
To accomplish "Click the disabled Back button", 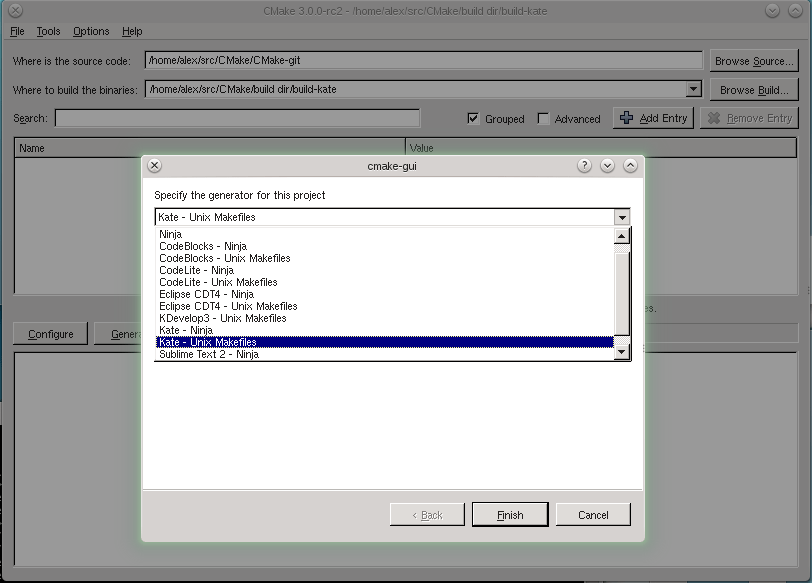I will pyautogui.click(x=427, y=515).
